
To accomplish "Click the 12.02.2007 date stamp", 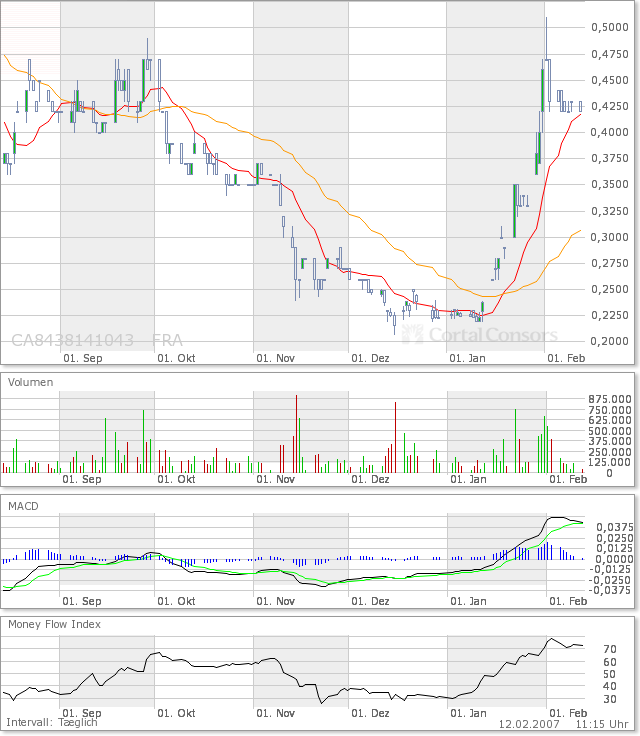I will coord(527,722).
